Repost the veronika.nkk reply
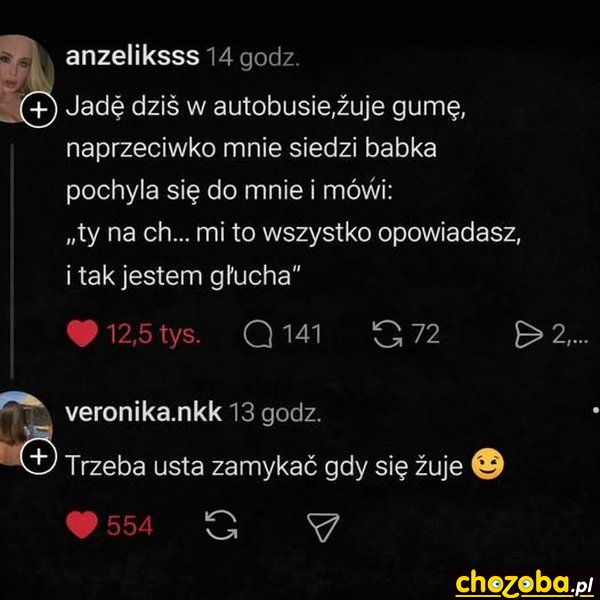The height and width of the screenshot is (600, 600). tap(221, 525)
